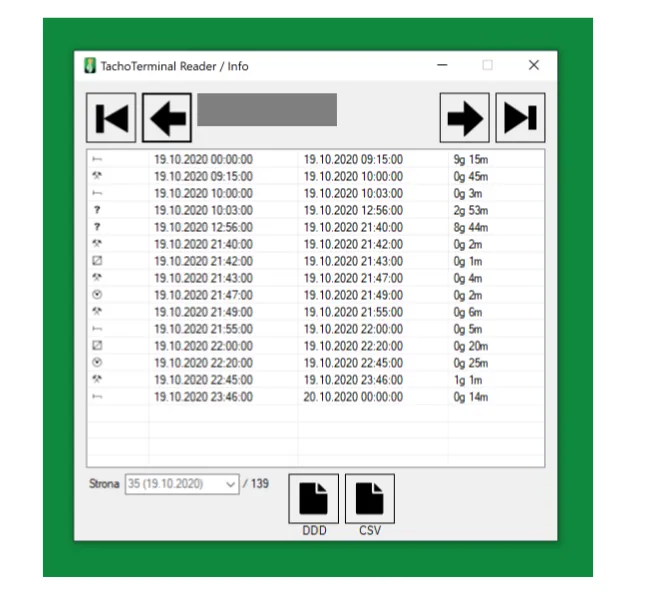The width and height of the screenshot is (655, 616).
Task: Jump to the last page button
Action: pyautogui.click(x=520, y=118)
